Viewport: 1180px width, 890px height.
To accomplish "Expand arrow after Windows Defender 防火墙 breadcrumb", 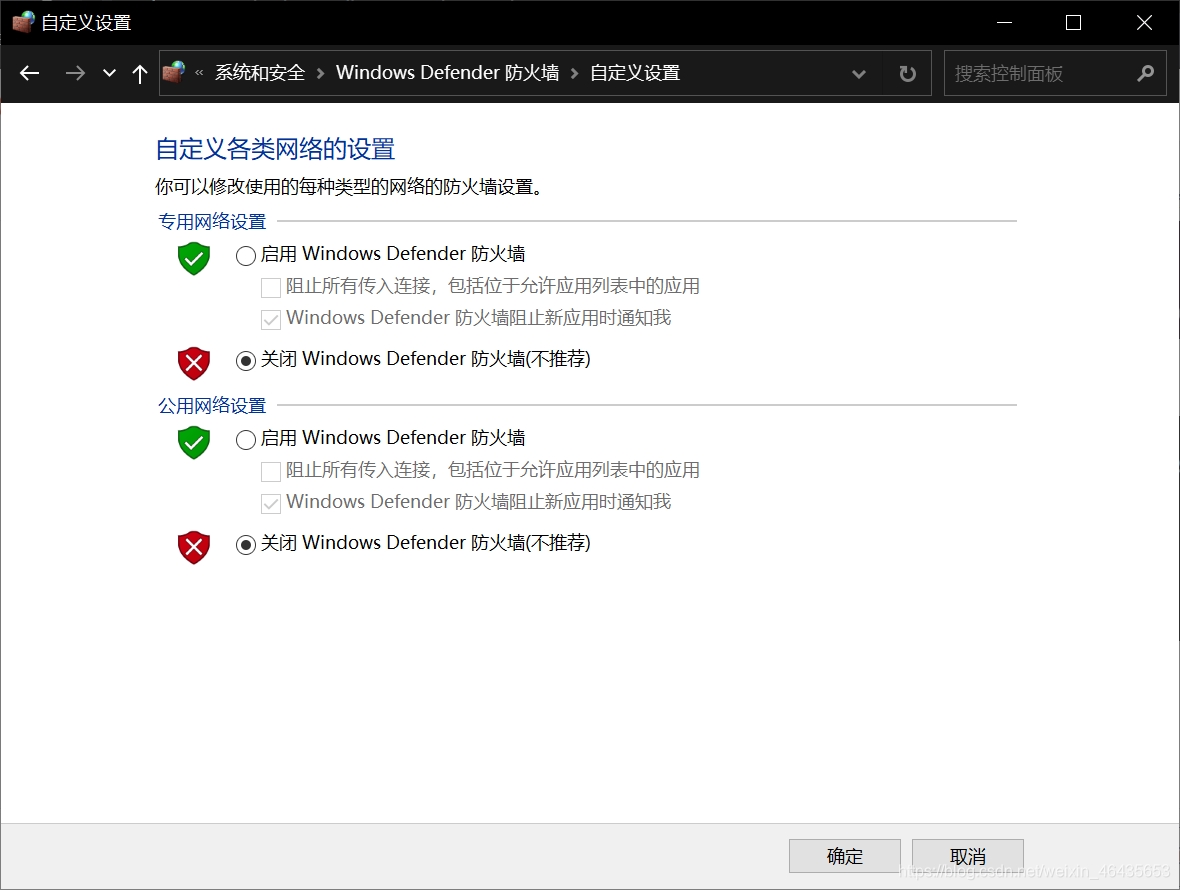I will [x=574, y=73].
